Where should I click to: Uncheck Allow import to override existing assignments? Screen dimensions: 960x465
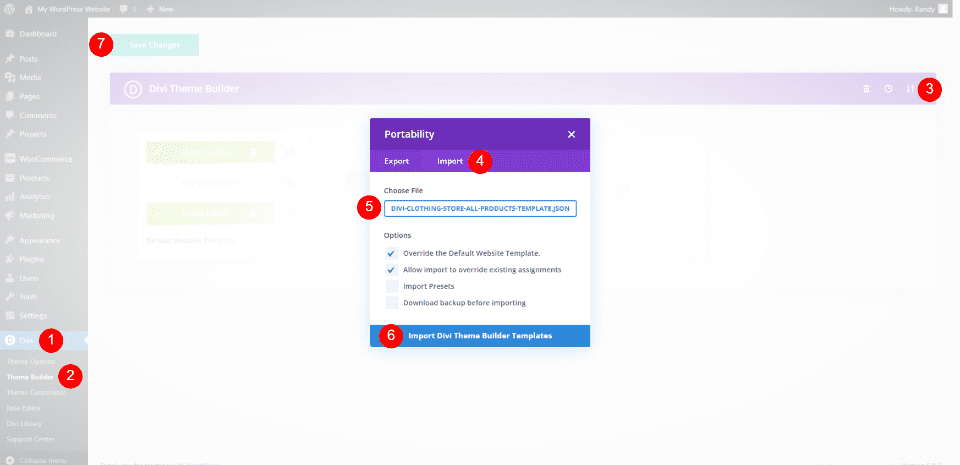click(392, 270)
